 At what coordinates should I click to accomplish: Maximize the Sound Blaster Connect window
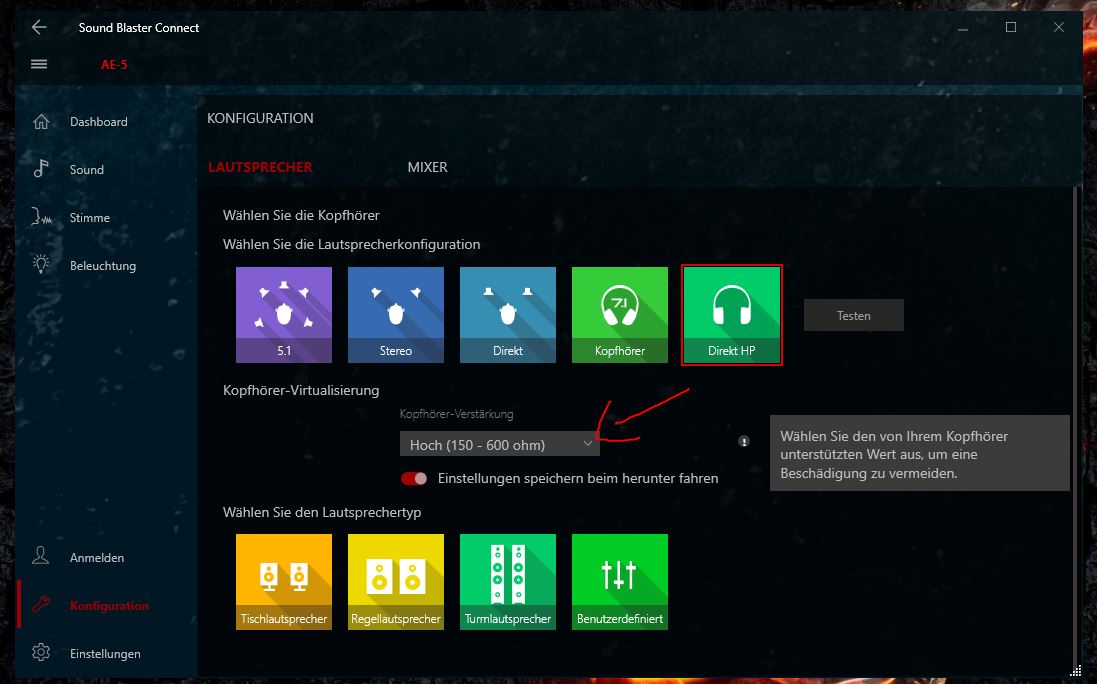(x=1011, y=27)
